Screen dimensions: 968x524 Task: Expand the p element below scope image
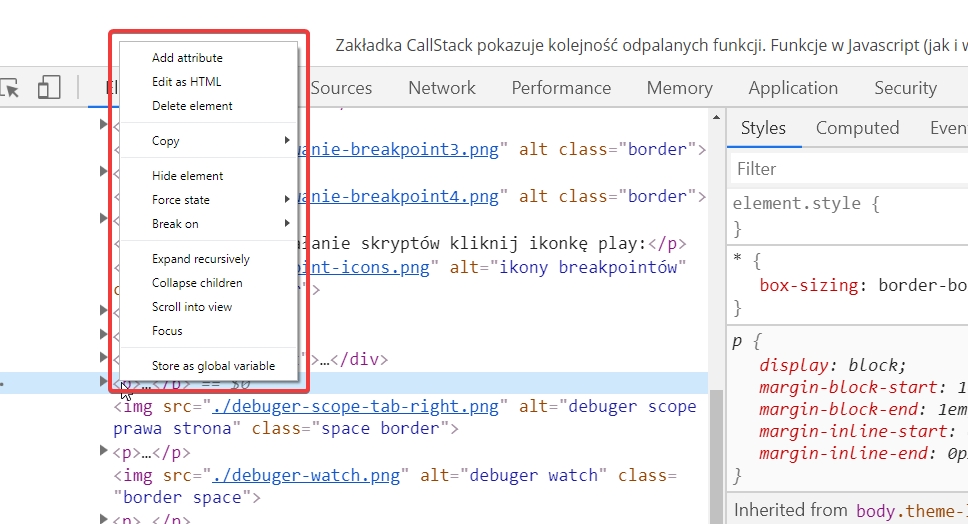click(104, 452)
